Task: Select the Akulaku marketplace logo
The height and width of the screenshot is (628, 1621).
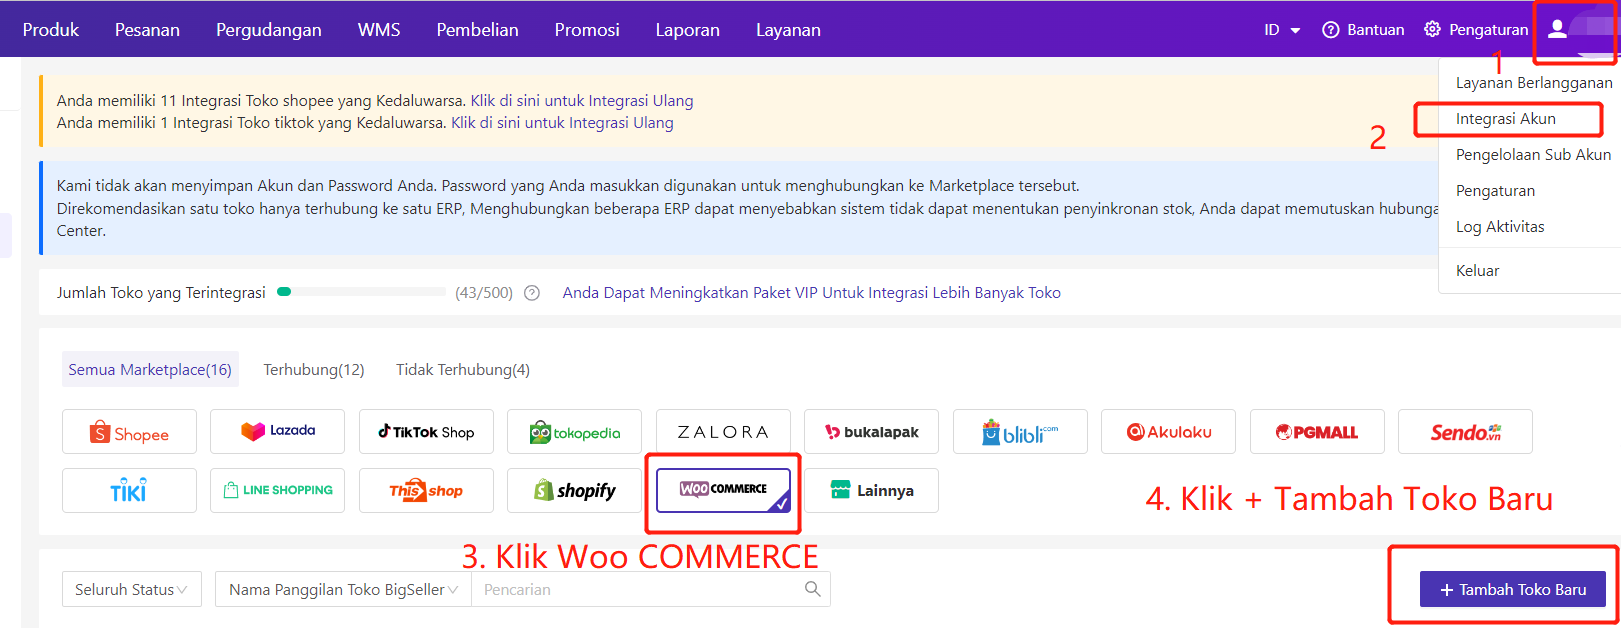Action: [x=1168, y=432]
